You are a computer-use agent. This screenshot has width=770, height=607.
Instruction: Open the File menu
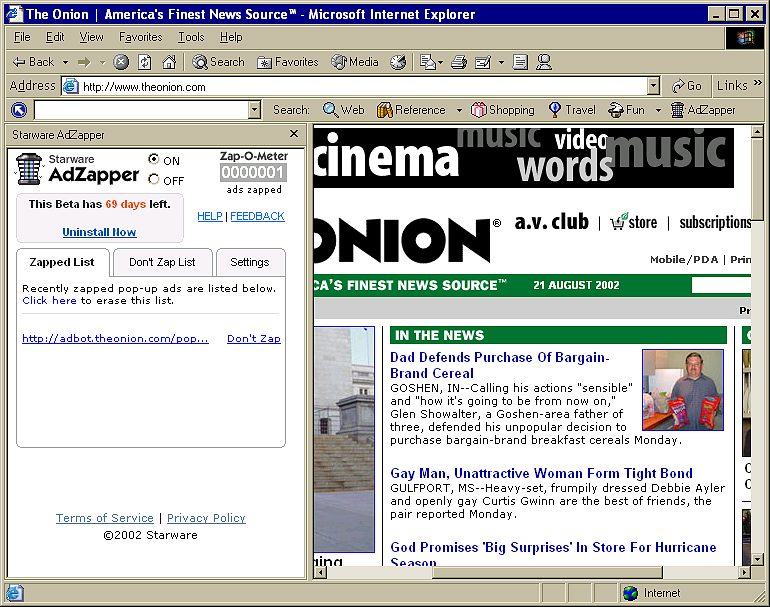point(22,37)
